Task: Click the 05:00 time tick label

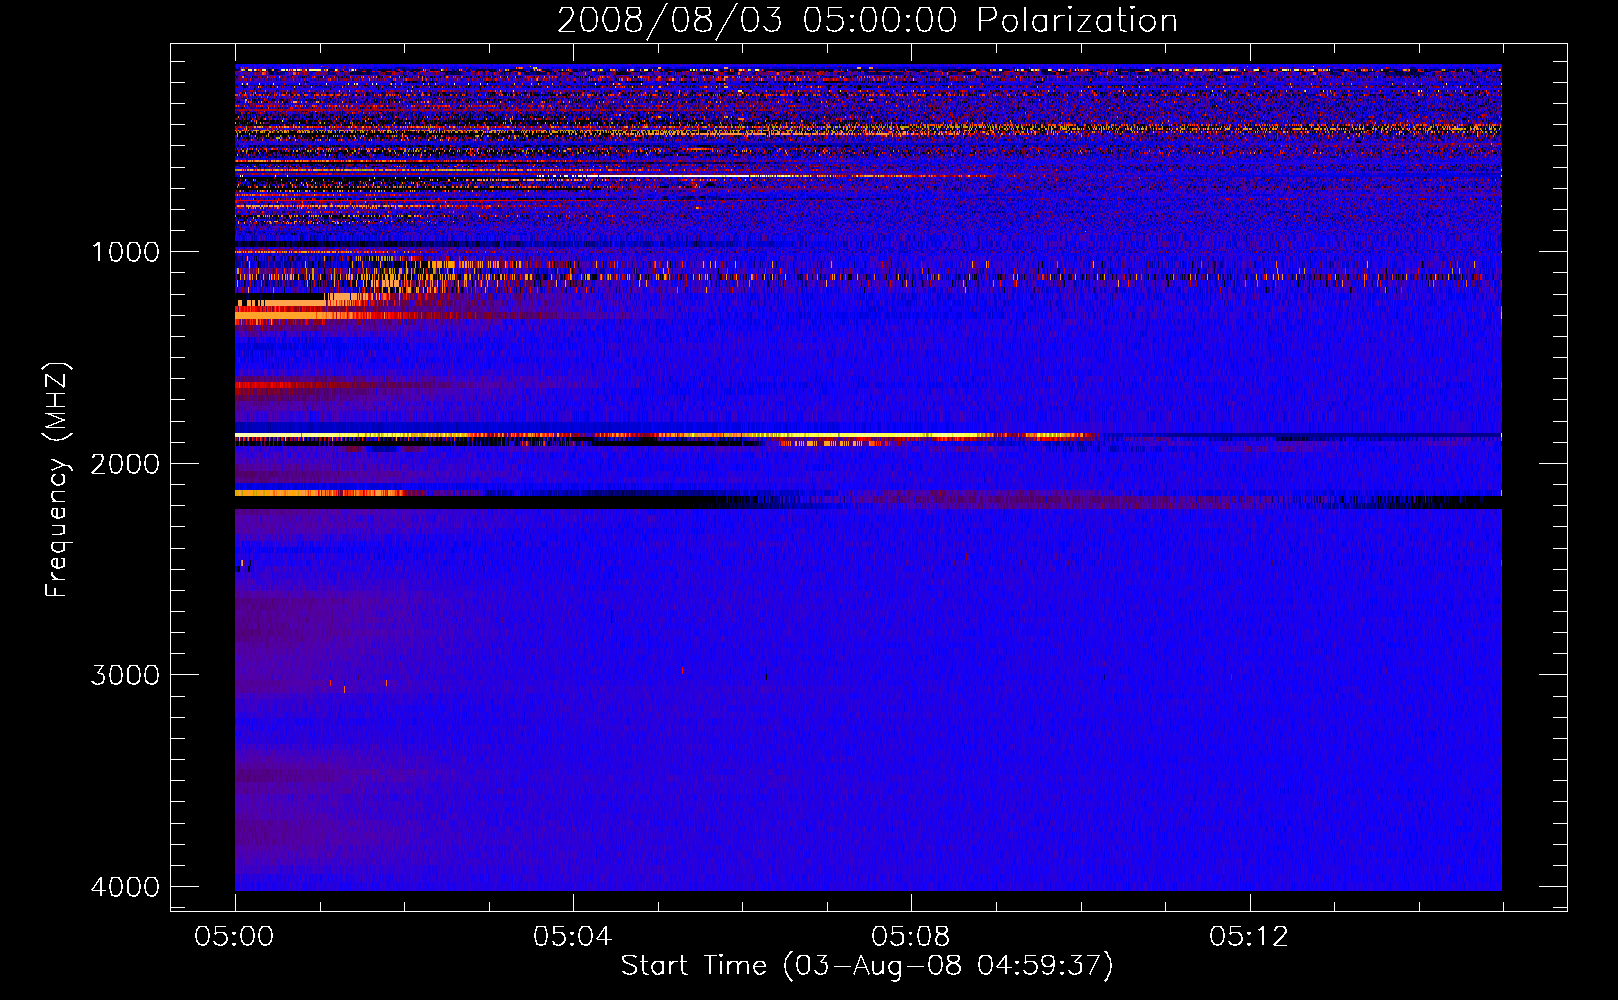Action: pos(235,937)
